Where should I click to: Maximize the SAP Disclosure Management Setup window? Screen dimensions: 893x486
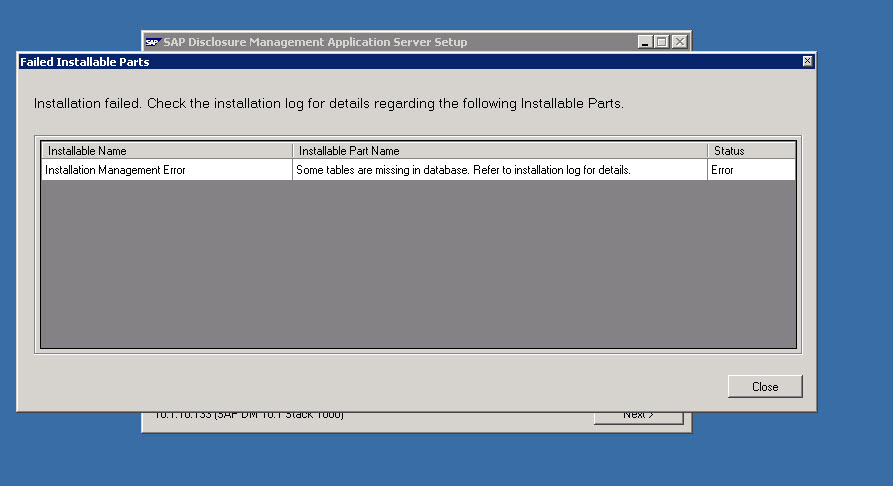tap(662, 42)
